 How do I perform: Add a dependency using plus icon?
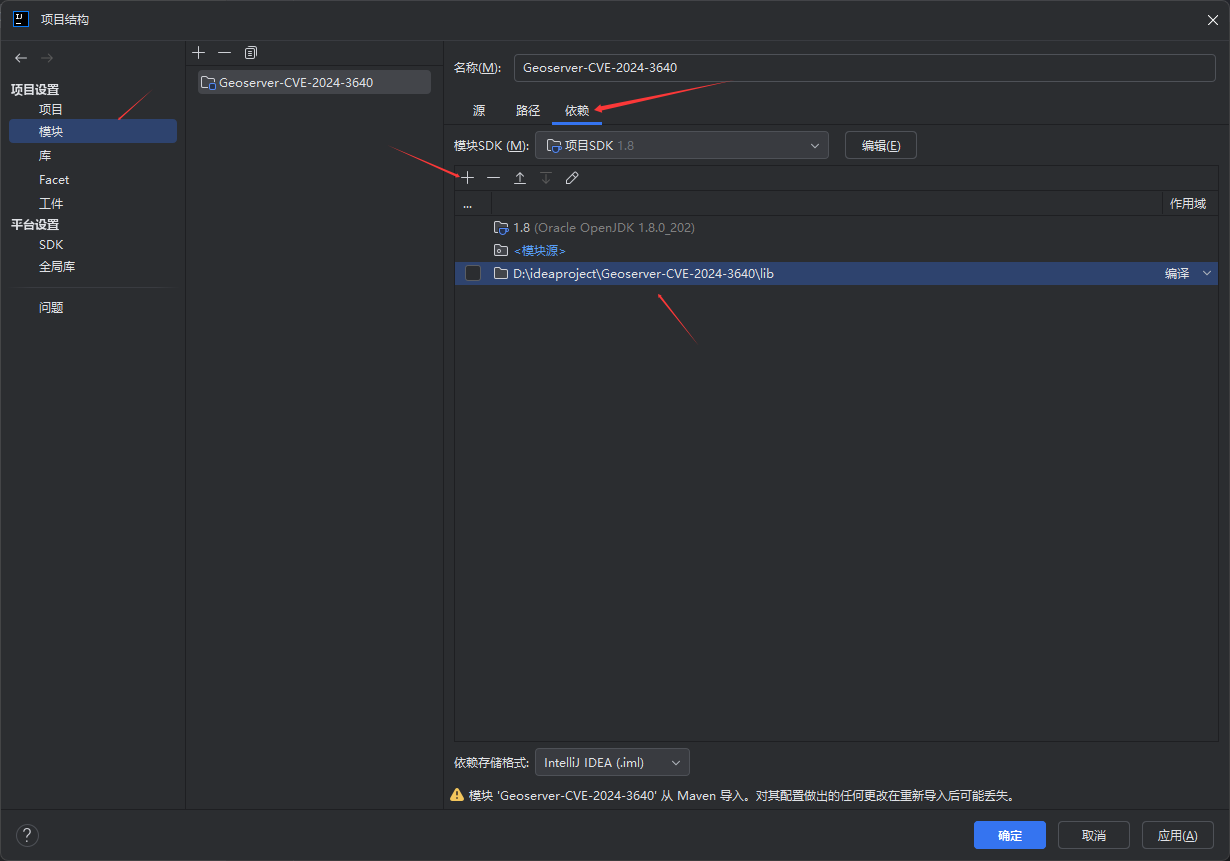(x=467, y=178)
